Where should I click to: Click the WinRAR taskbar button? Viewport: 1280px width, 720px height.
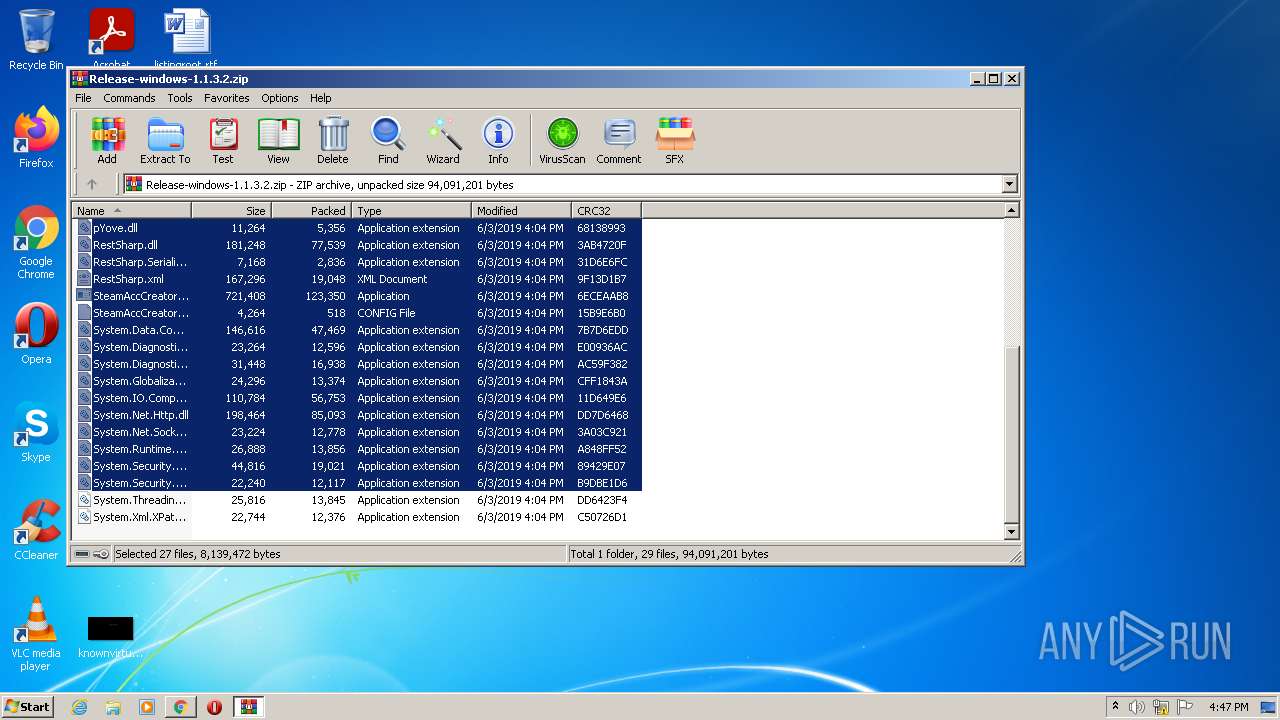tap(248, 707)
